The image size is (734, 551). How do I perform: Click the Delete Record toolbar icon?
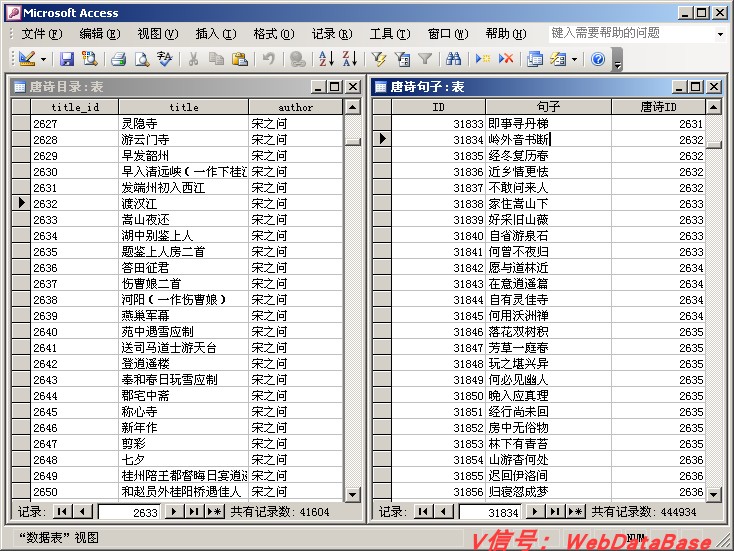pyautogui.click(x=506, y=59)
